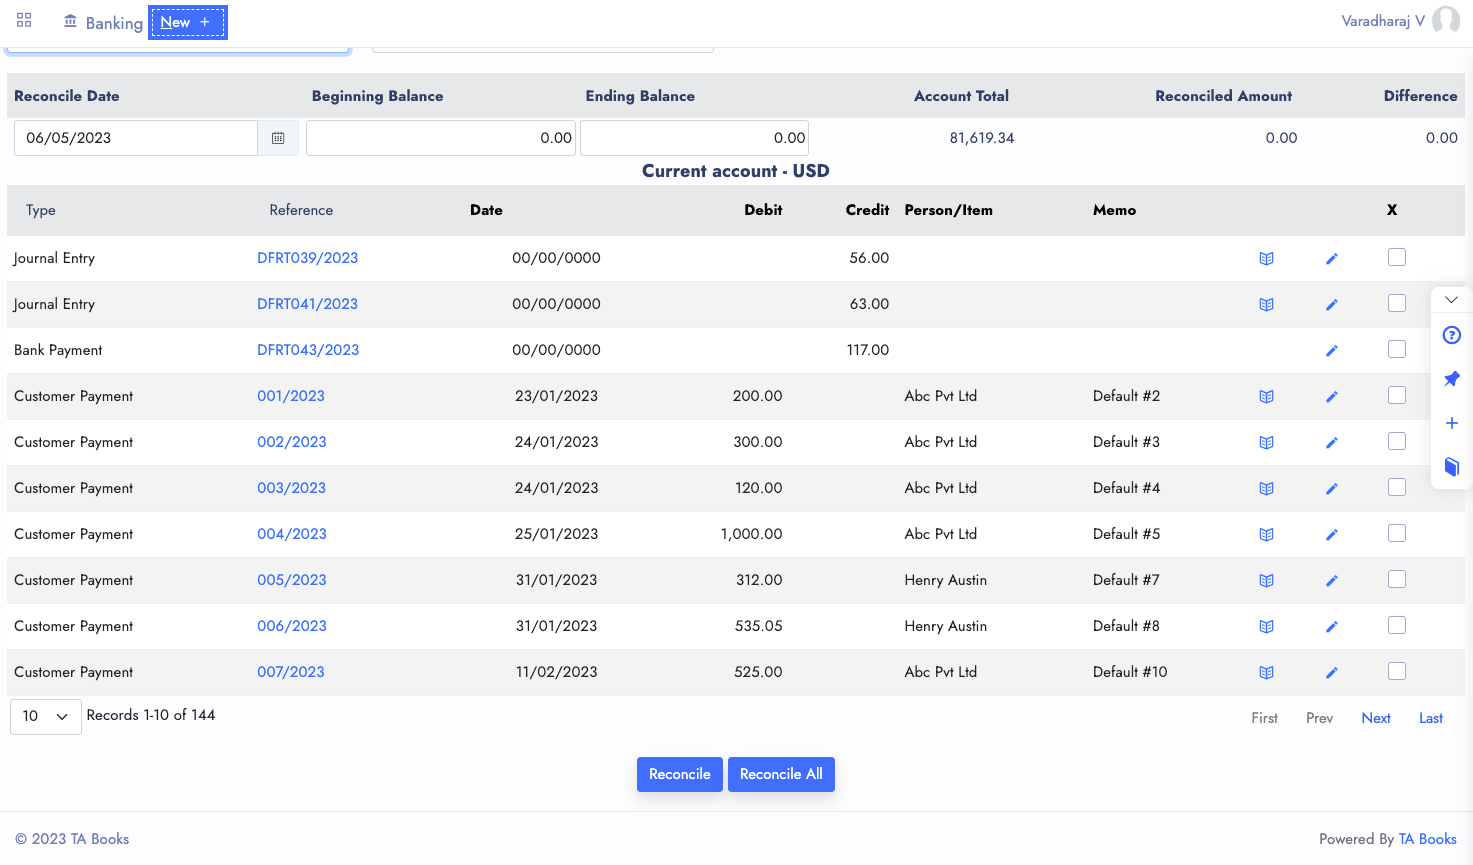Select the checkbox for payment 003/2023
Image resolution: width=1473 pixels, height=865 pixels.
(1397, 487)
